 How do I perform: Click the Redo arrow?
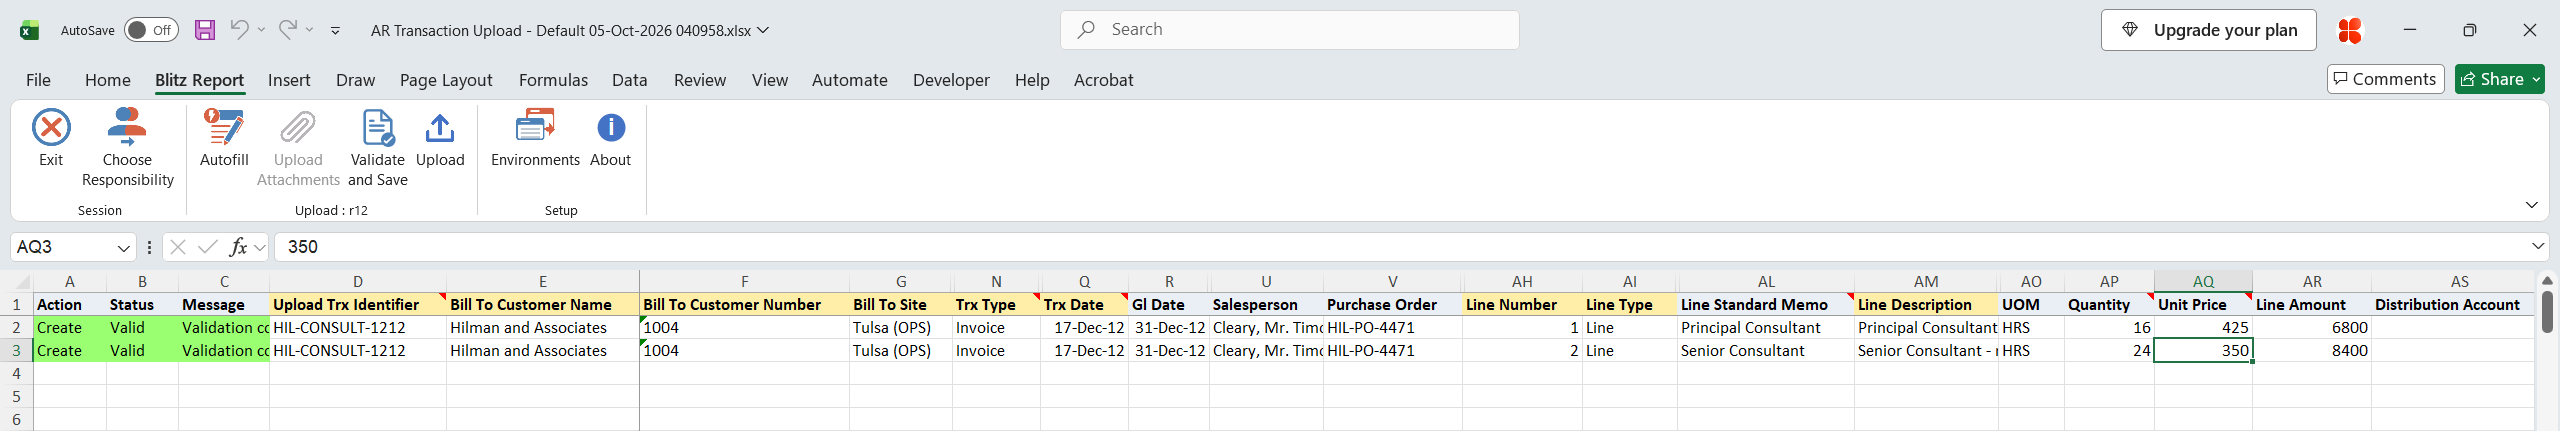pos(288,29)
